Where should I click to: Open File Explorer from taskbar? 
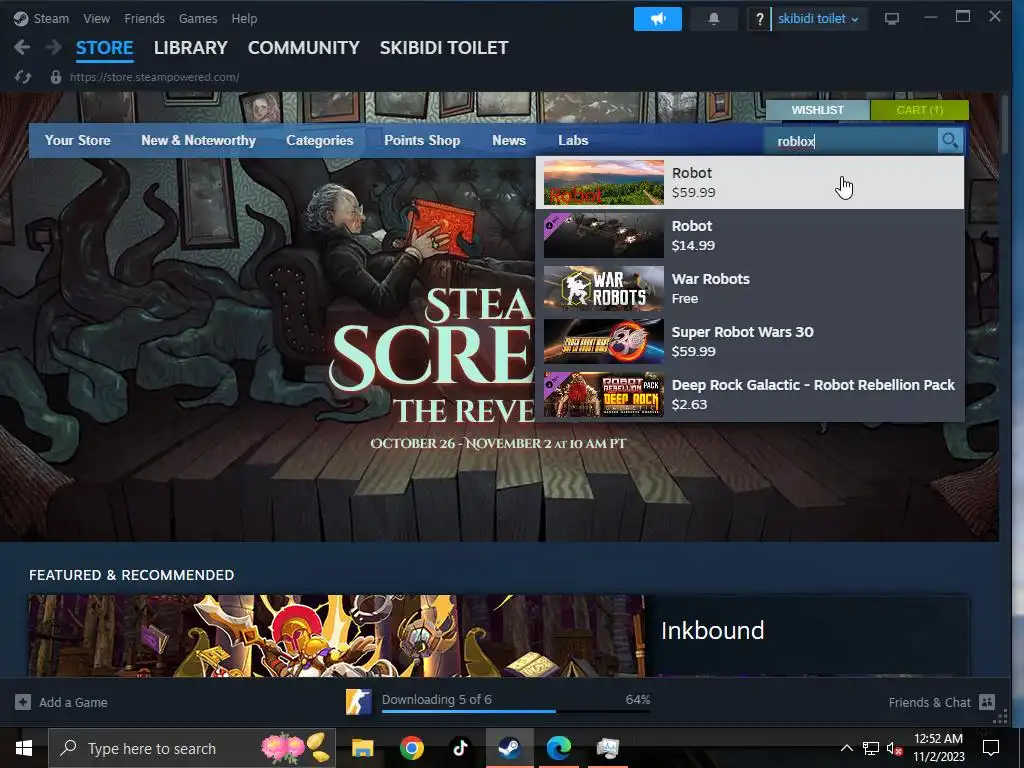(x=362, y=748)
